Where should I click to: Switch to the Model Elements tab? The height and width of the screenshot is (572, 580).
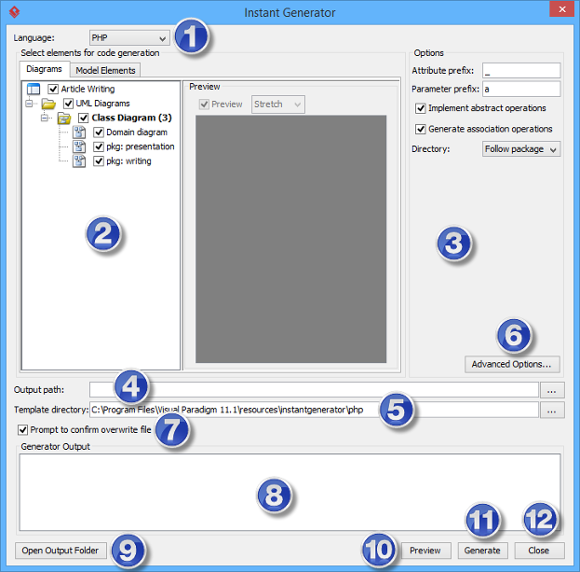(105, 70)
